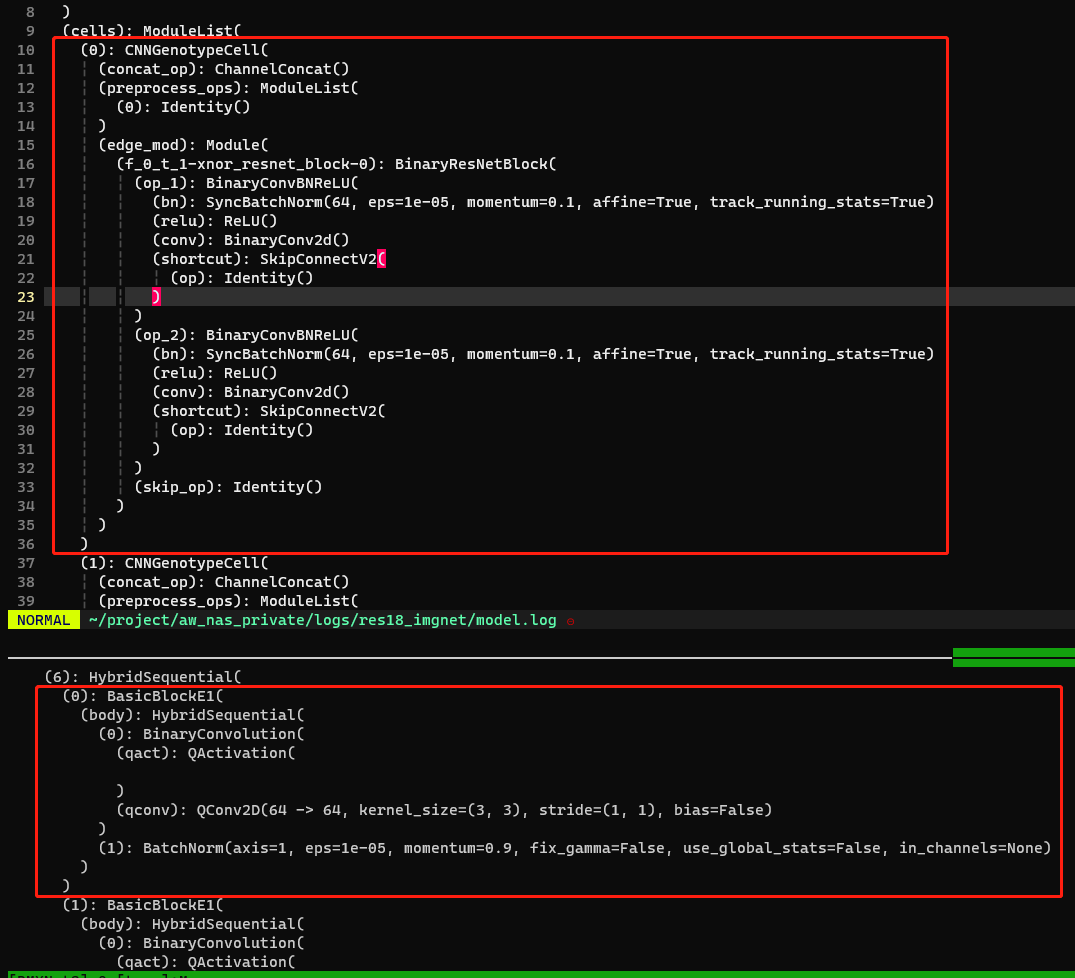Viewport: 1075px width, 978px height.
Task: Click the '(edge_mod): Module(' line
Action: coord(184,145)
